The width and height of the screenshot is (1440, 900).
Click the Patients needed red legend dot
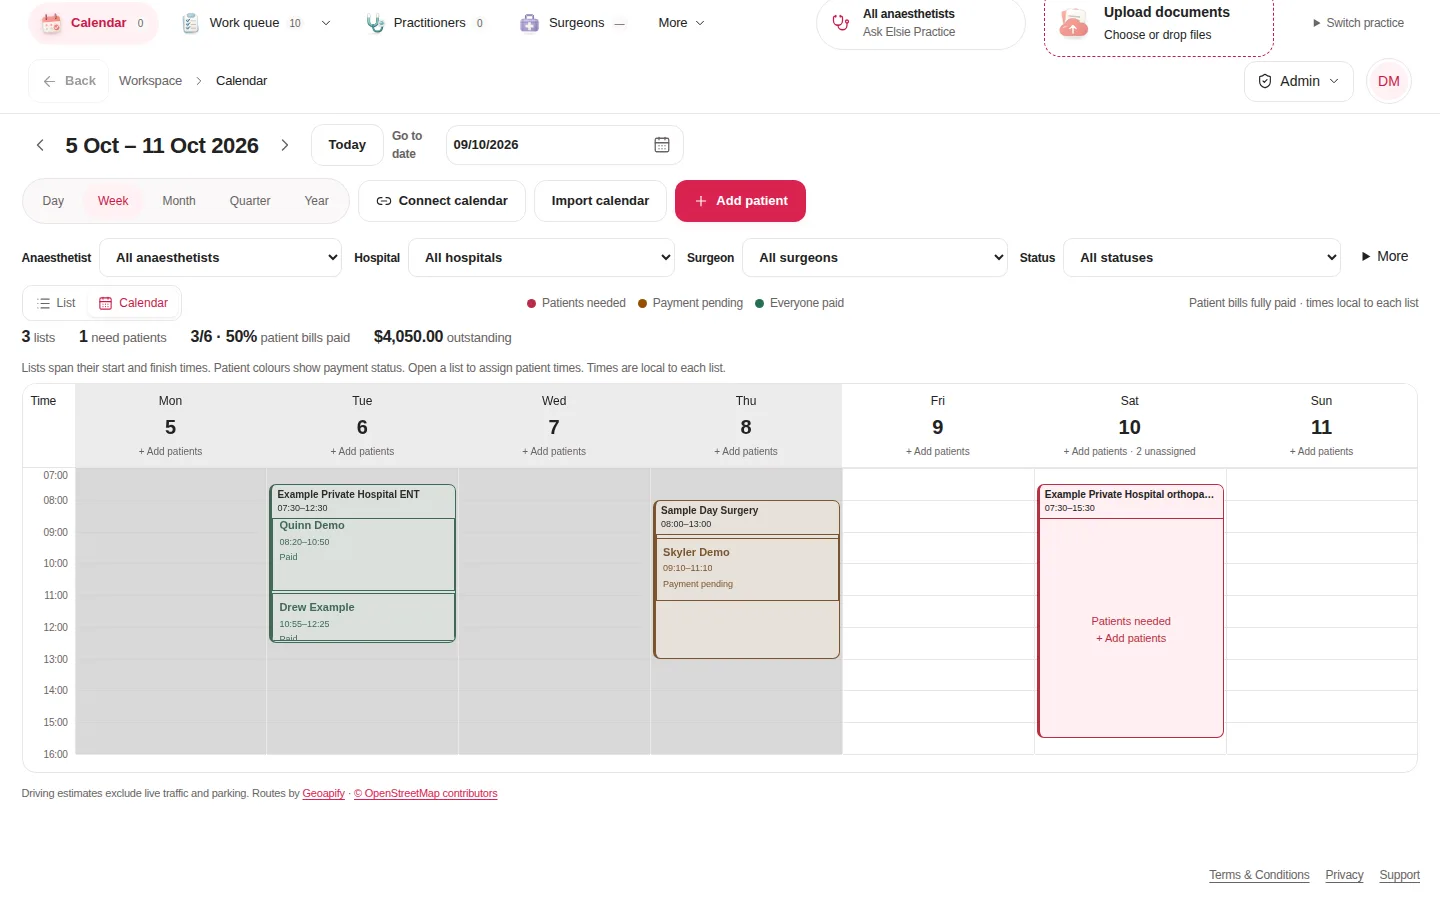point(532,303)
